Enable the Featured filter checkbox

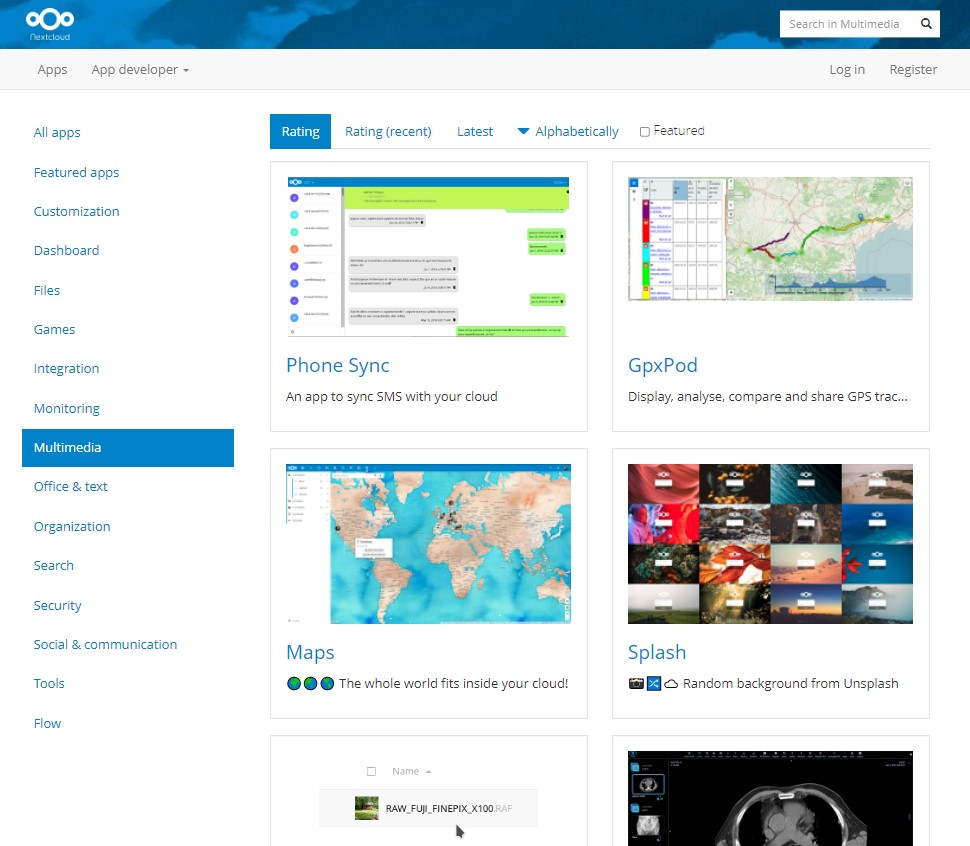coord(645,131)
